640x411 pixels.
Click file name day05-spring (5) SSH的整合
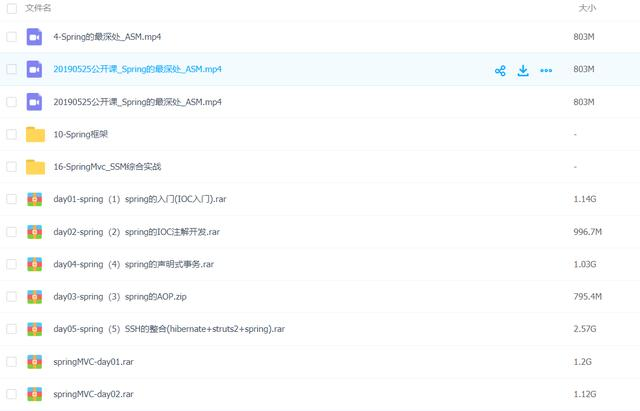point(169,329)
